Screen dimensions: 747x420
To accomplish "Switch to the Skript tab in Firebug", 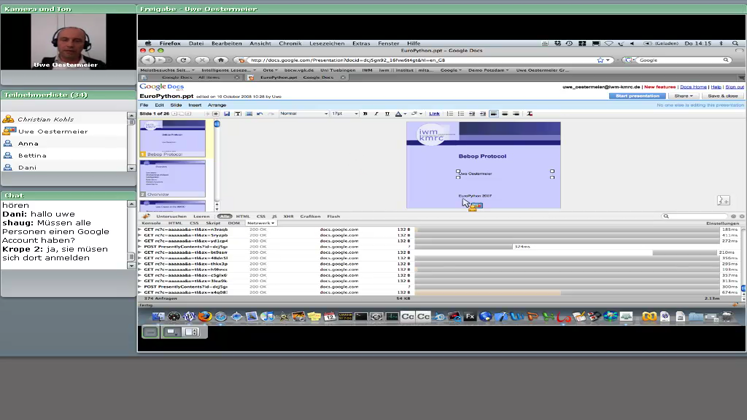I will [213, 223].
